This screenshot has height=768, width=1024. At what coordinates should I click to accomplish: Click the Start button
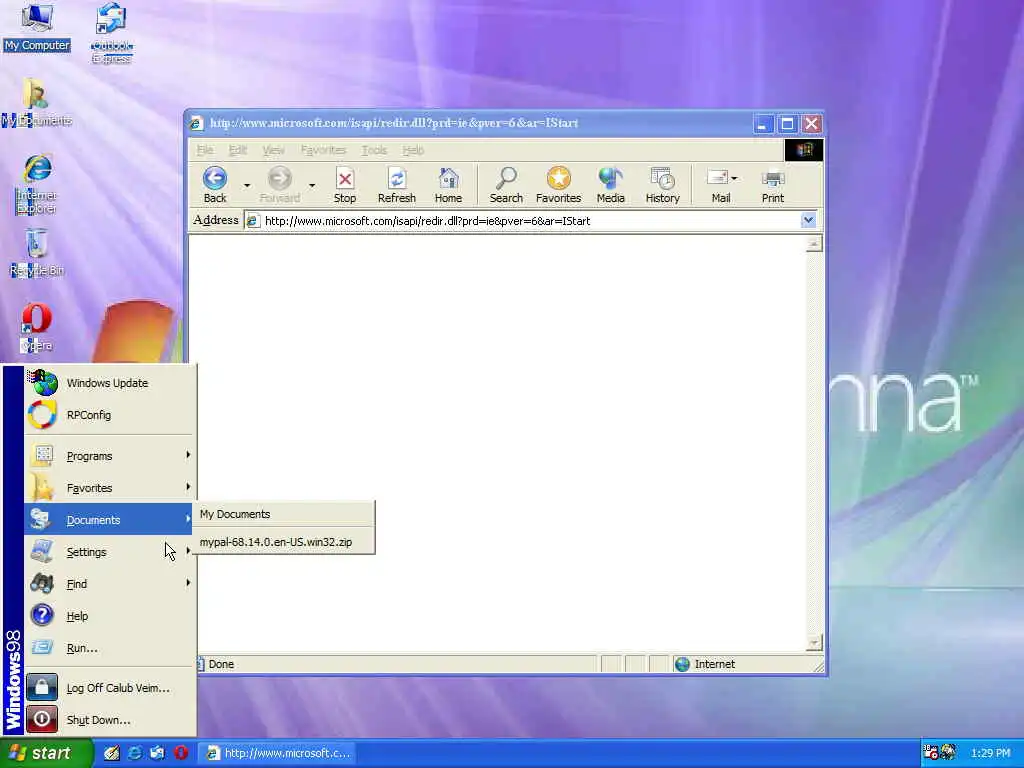tap(46, 753)
